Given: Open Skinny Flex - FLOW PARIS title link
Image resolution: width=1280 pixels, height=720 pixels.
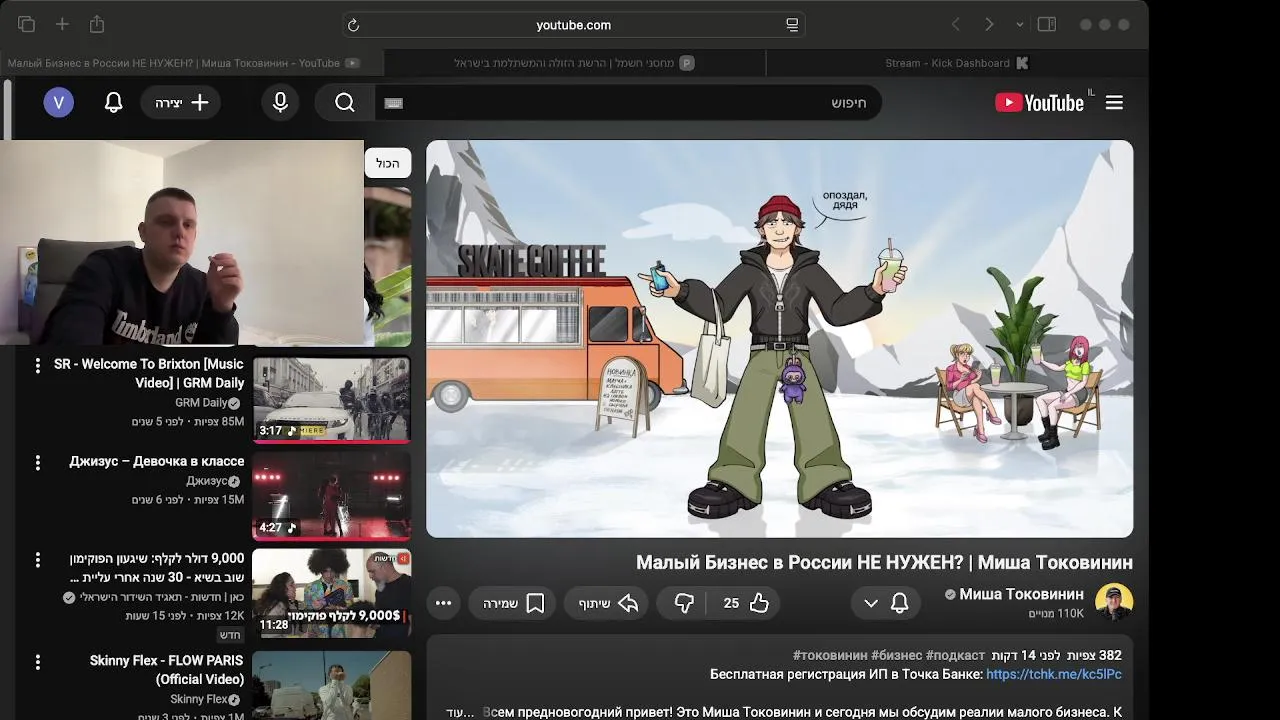Looking at the screenshot, I should pyautogui.click(x=167, y=670).
